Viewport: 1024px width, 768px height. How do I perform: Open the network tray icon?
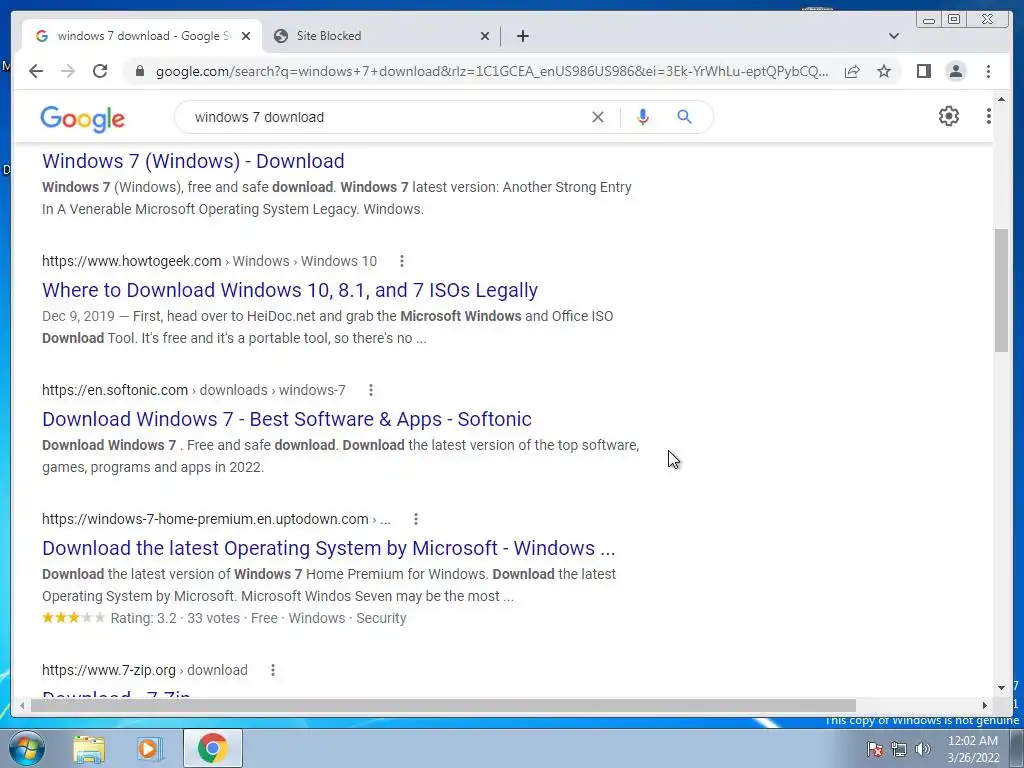click(x=899, y=749)
